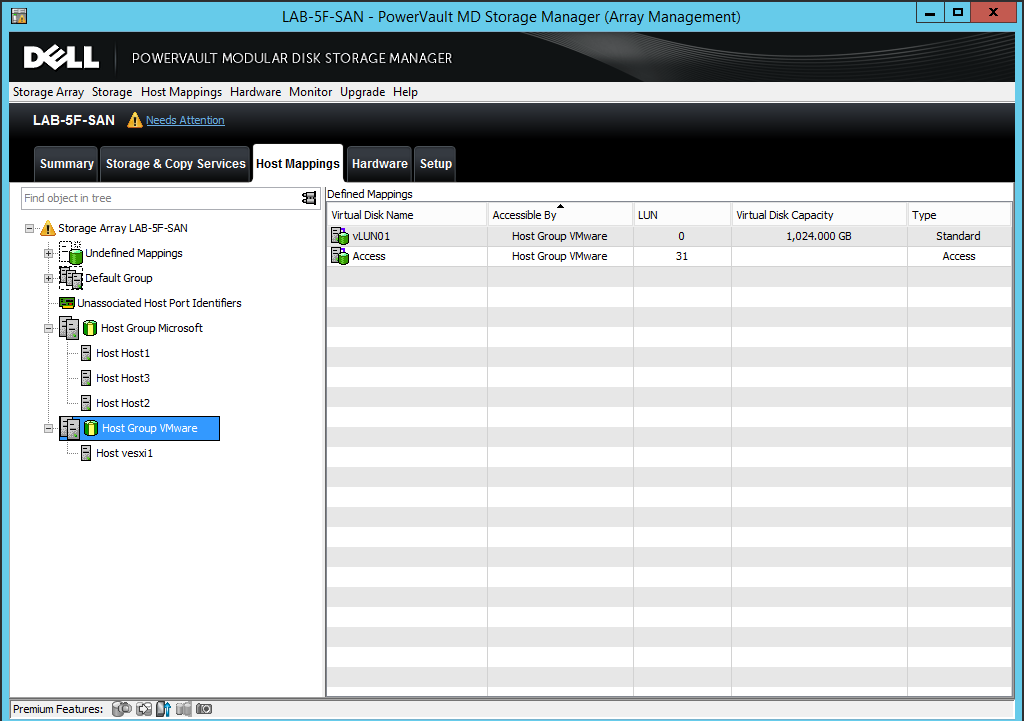Select Host Host3 in the tree
This screenshot has height=721, width=1024.
click(x=123, y=378)
